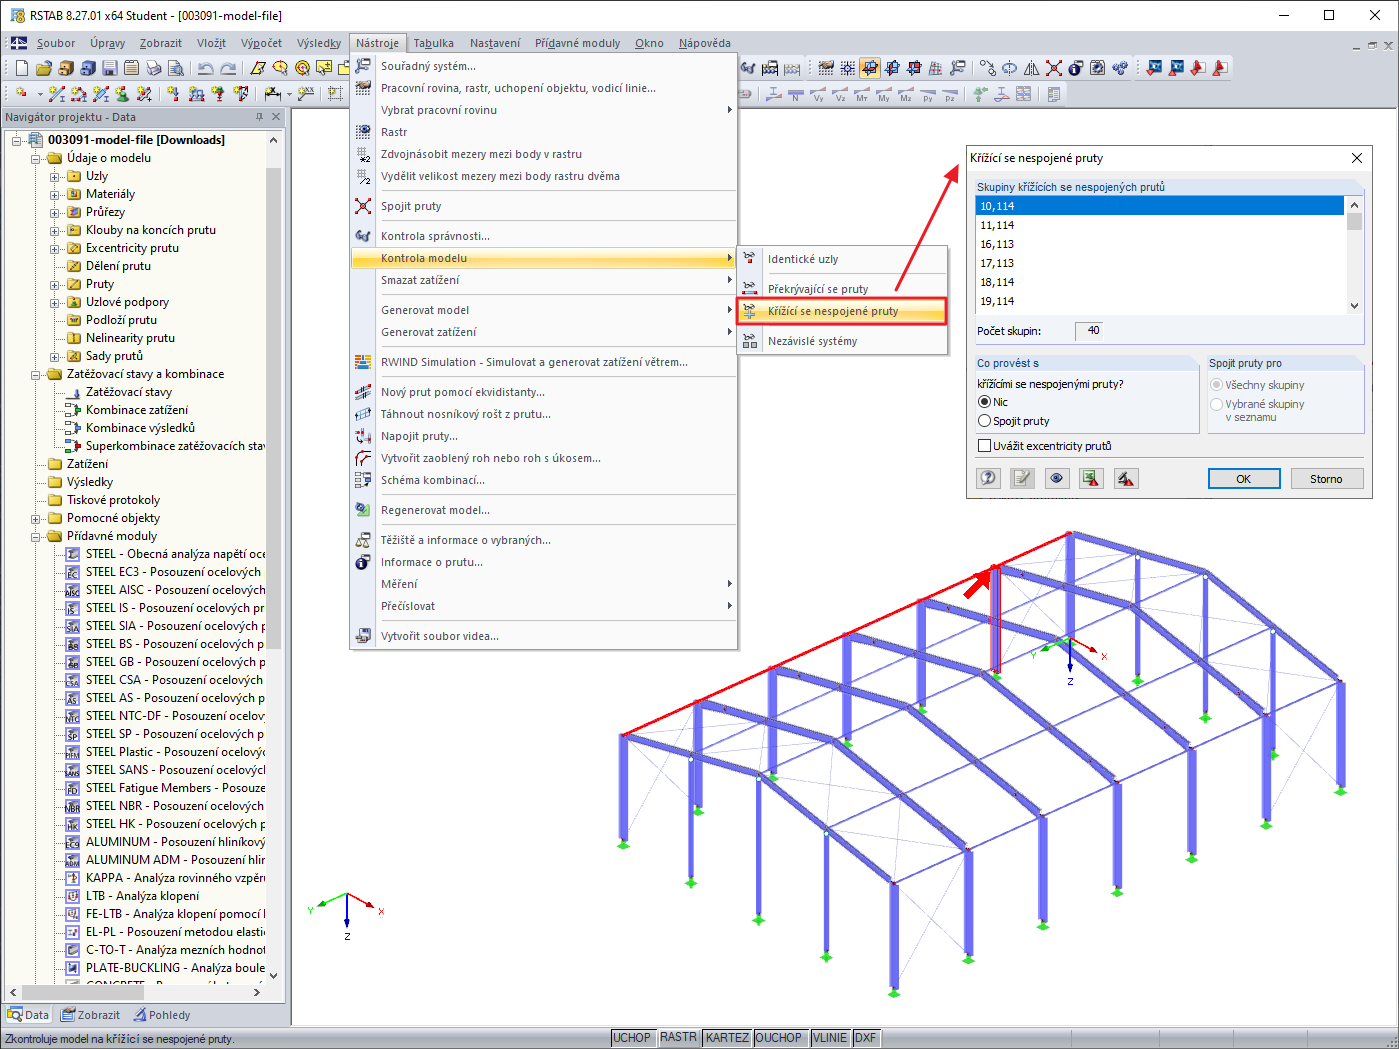Show the N axial force diagram icon
This screenshot has height=1049, width=1399.
[x=796, y=94]
